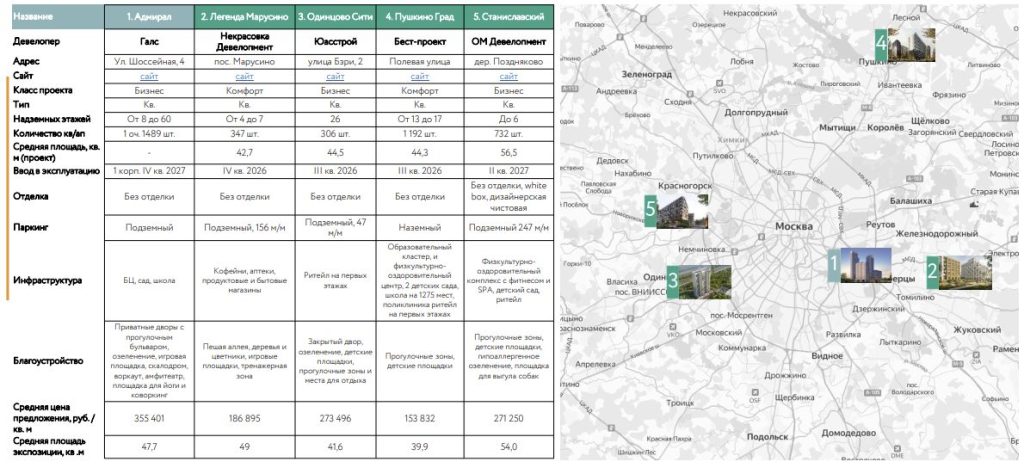This screenshot has height=474, width=1024.
Task: Click the address 'улица Бэри, 2'
Action: 335,62
